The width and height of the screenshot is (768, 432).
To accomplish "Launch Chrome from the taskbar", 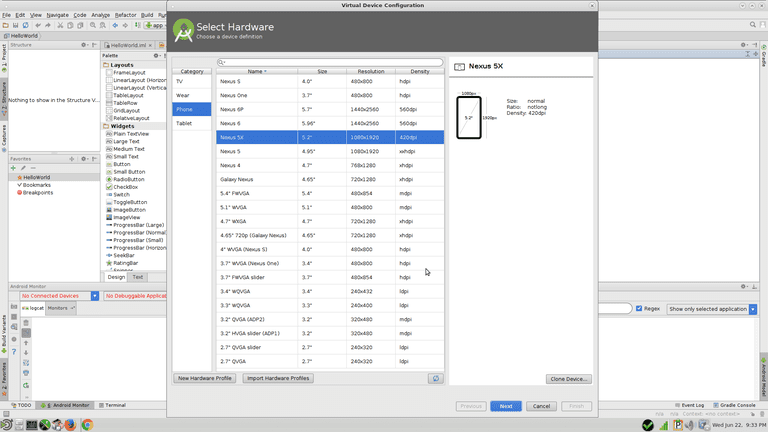I will click(87, 425).
